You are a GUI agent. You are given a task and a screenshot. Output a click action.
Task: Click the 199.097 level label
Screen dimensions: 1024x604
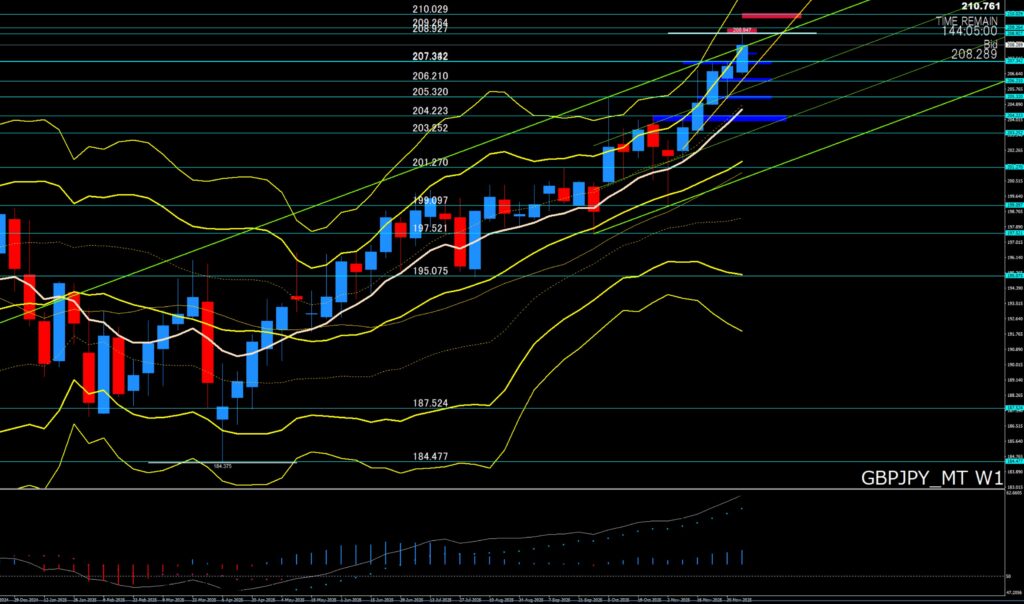tap(430, 200)
